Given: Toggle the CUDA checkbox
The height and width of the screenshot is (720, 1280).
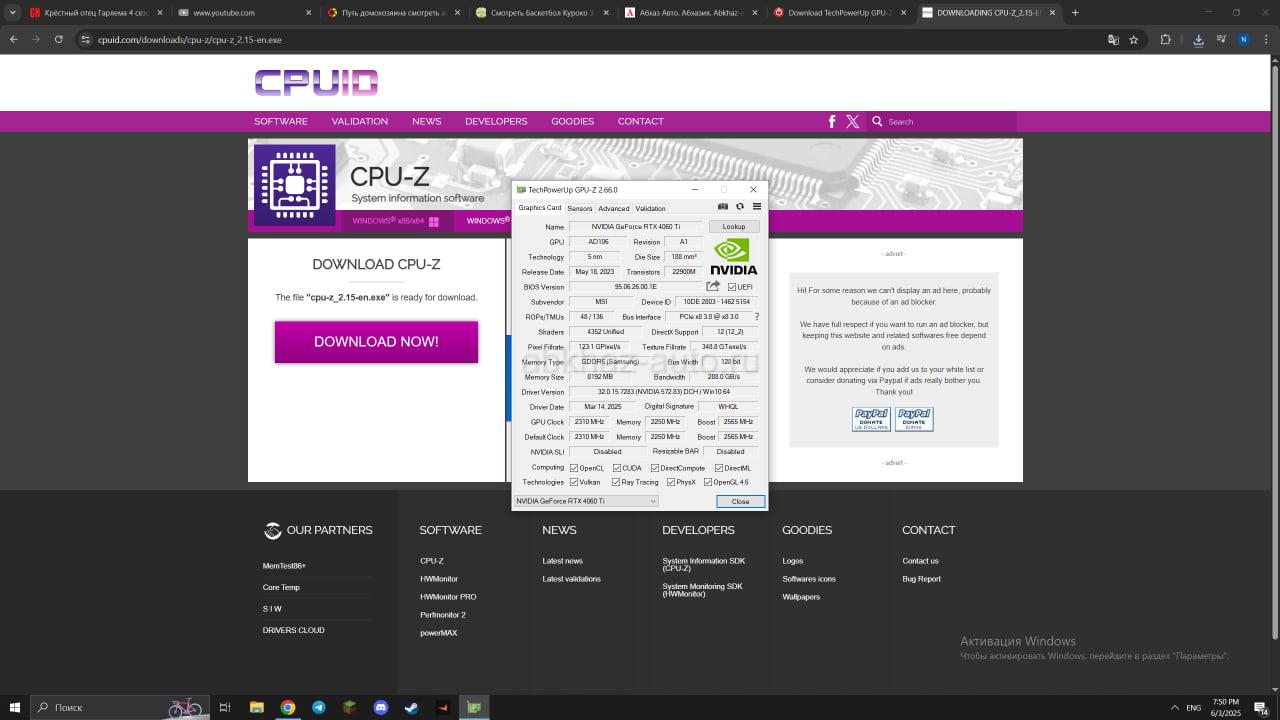Looking at the screenshot, I should point(617,468).
